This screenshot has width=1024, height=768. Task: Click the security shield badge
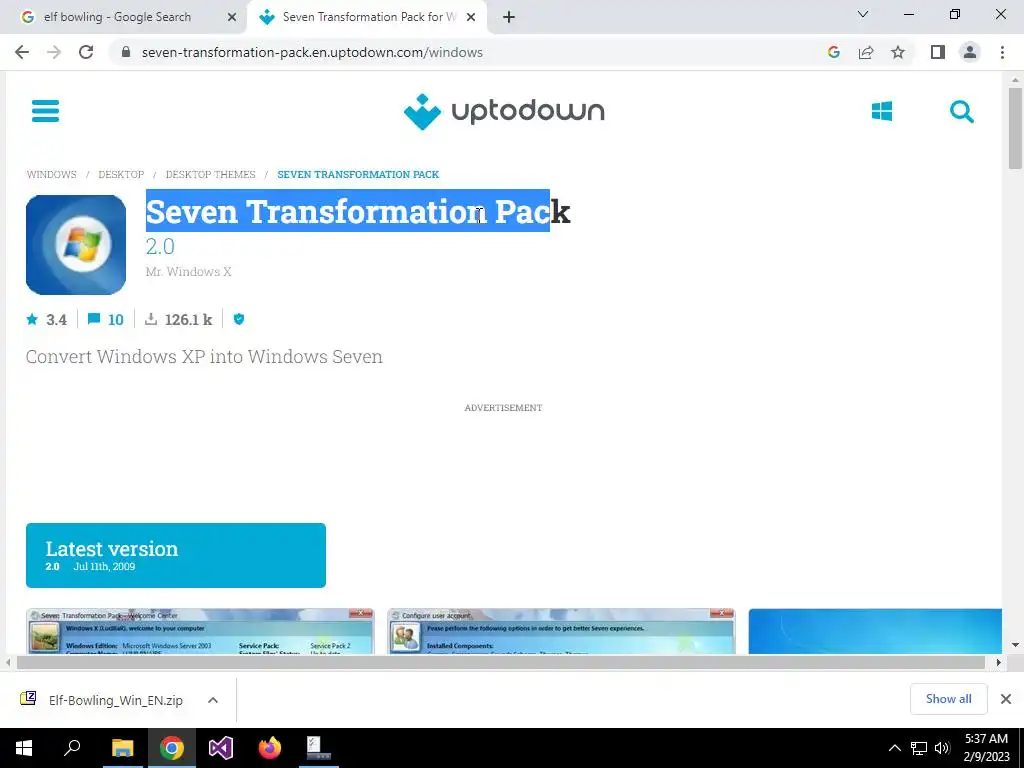coord(239,319)
